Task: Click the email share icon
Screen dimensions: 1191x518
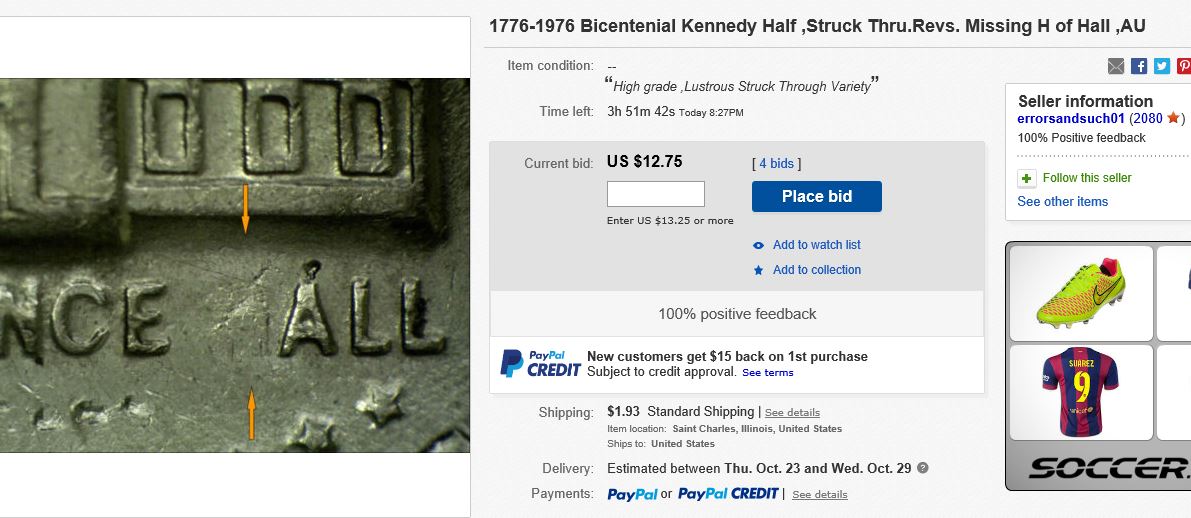Action: pyautogui.click(x=1116, y=66)
